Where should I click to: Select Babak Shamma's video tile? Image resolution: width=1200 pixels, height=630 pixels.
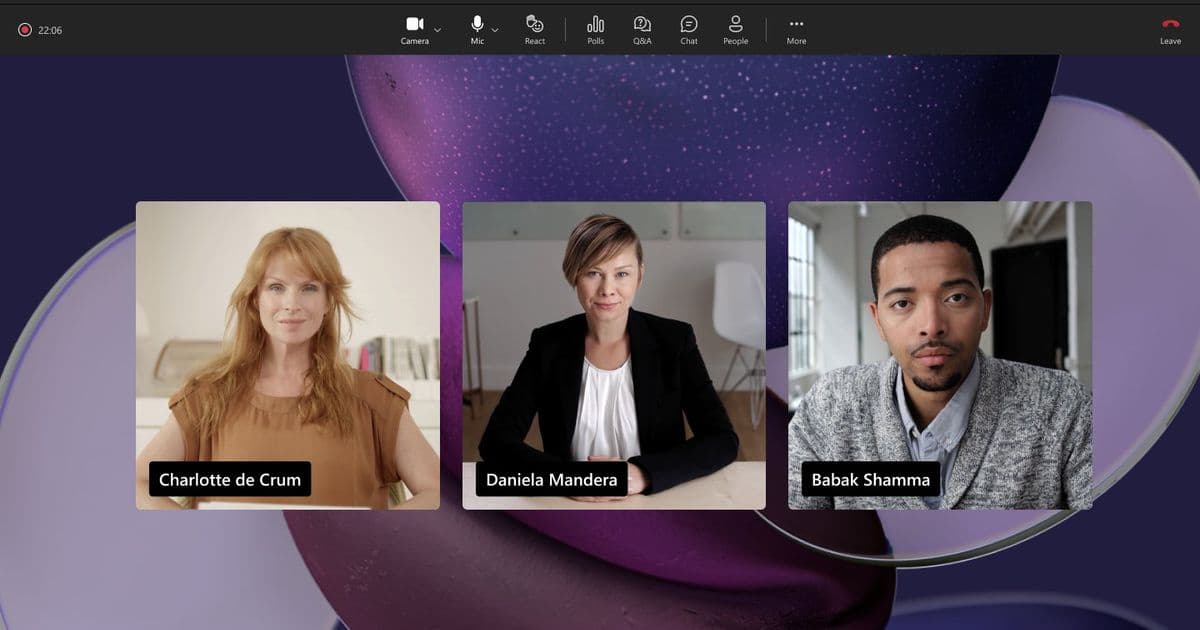point(940,355)
